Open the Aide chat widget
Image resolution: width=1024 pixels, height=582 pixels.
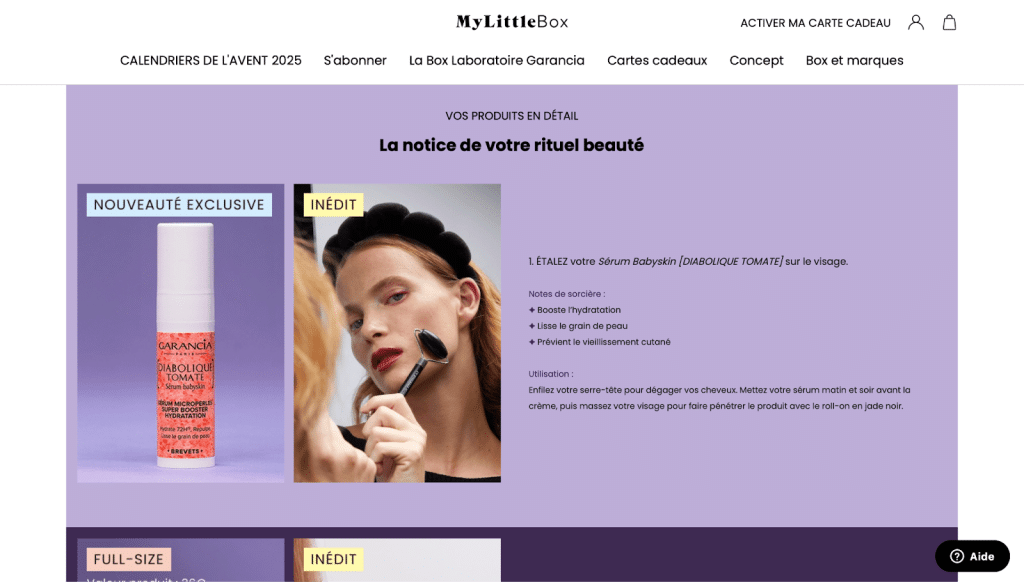tap(972, 556)
